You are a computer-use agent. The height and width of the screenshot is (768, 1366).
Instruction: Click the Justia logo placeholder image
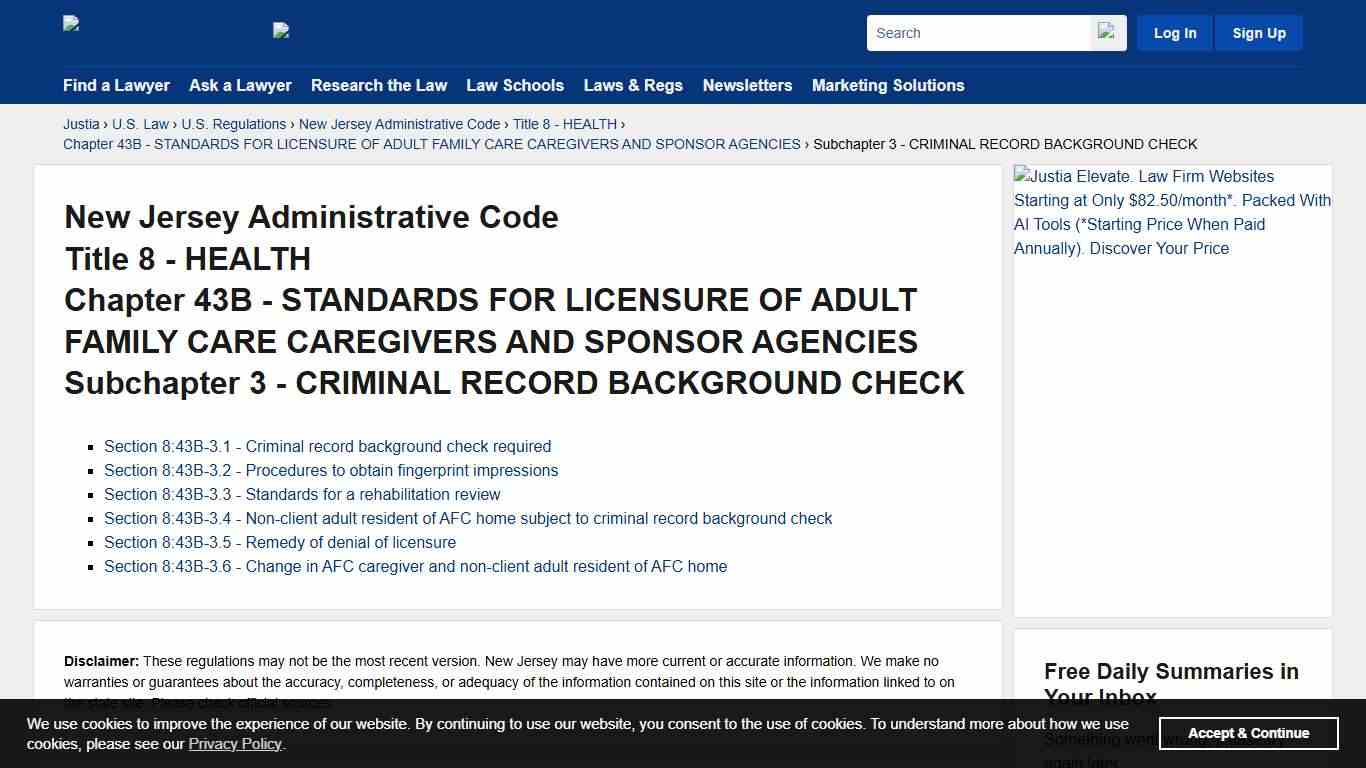click(x=70, y=24)
